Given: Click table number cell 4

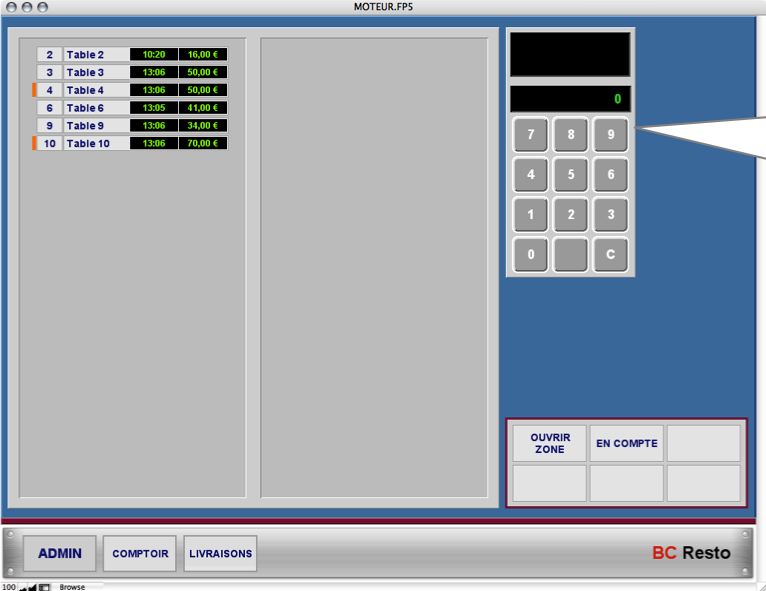Looking at the screenshot, I should coord(49,90).
